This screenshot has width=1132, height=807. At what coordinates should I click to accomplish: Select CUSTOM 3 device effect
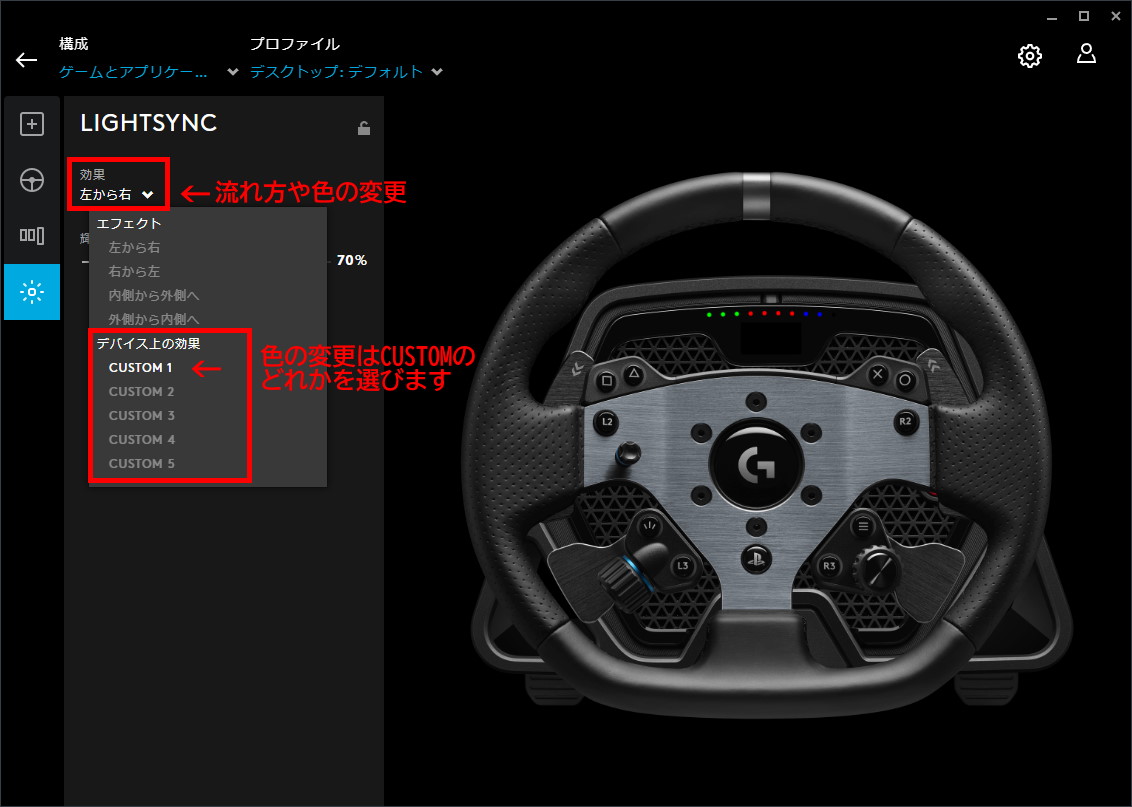tap(142, 415)
